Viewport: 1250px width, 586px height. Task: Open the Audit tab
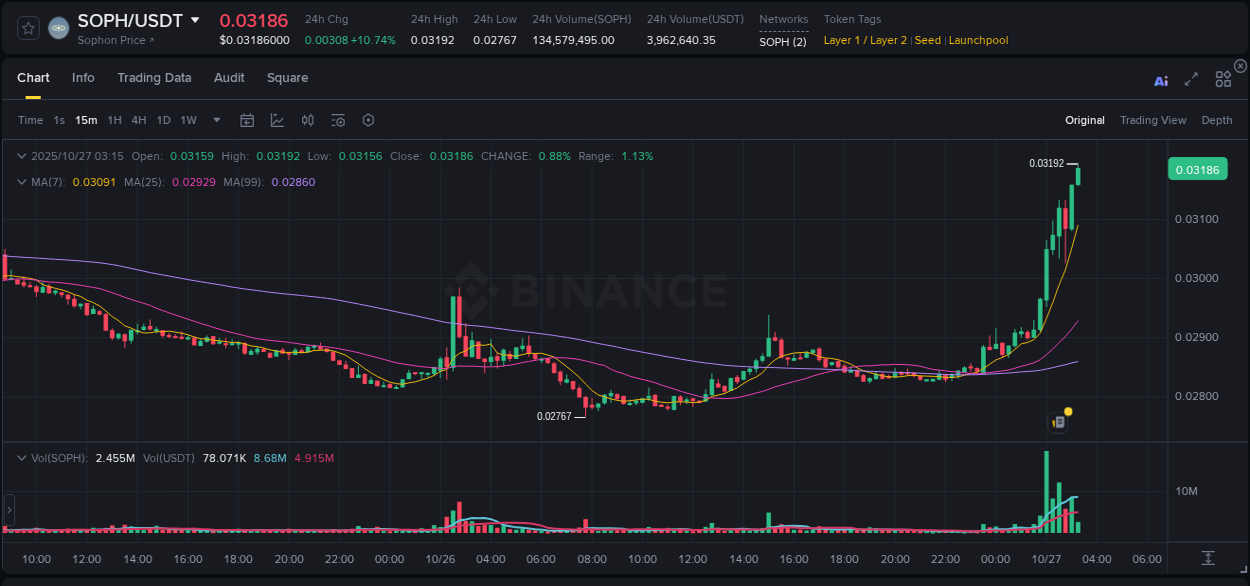pos(229,78)
